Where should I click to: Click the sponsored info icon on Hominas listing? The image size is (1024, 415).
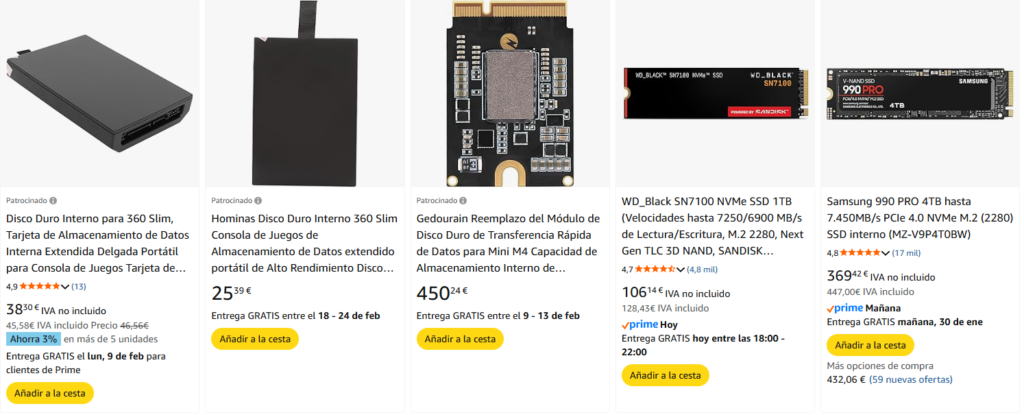(259, 200)
